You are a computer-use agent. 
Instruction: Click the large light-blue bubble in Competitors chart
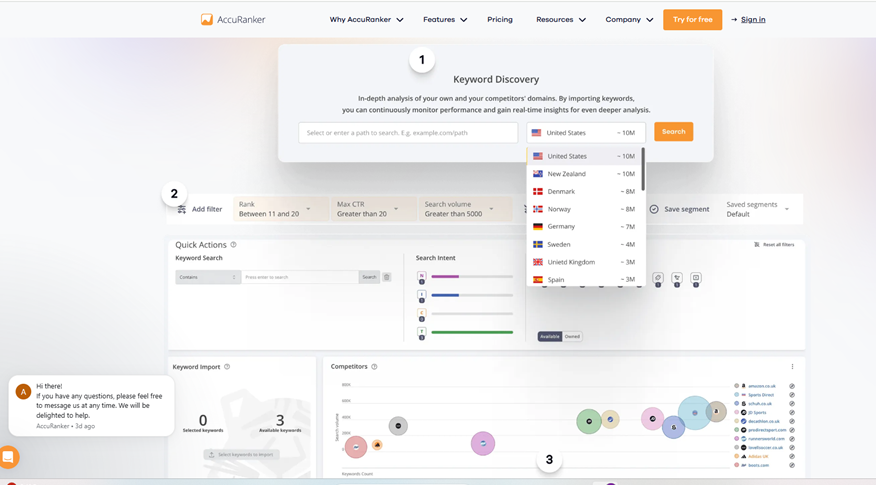694,413
